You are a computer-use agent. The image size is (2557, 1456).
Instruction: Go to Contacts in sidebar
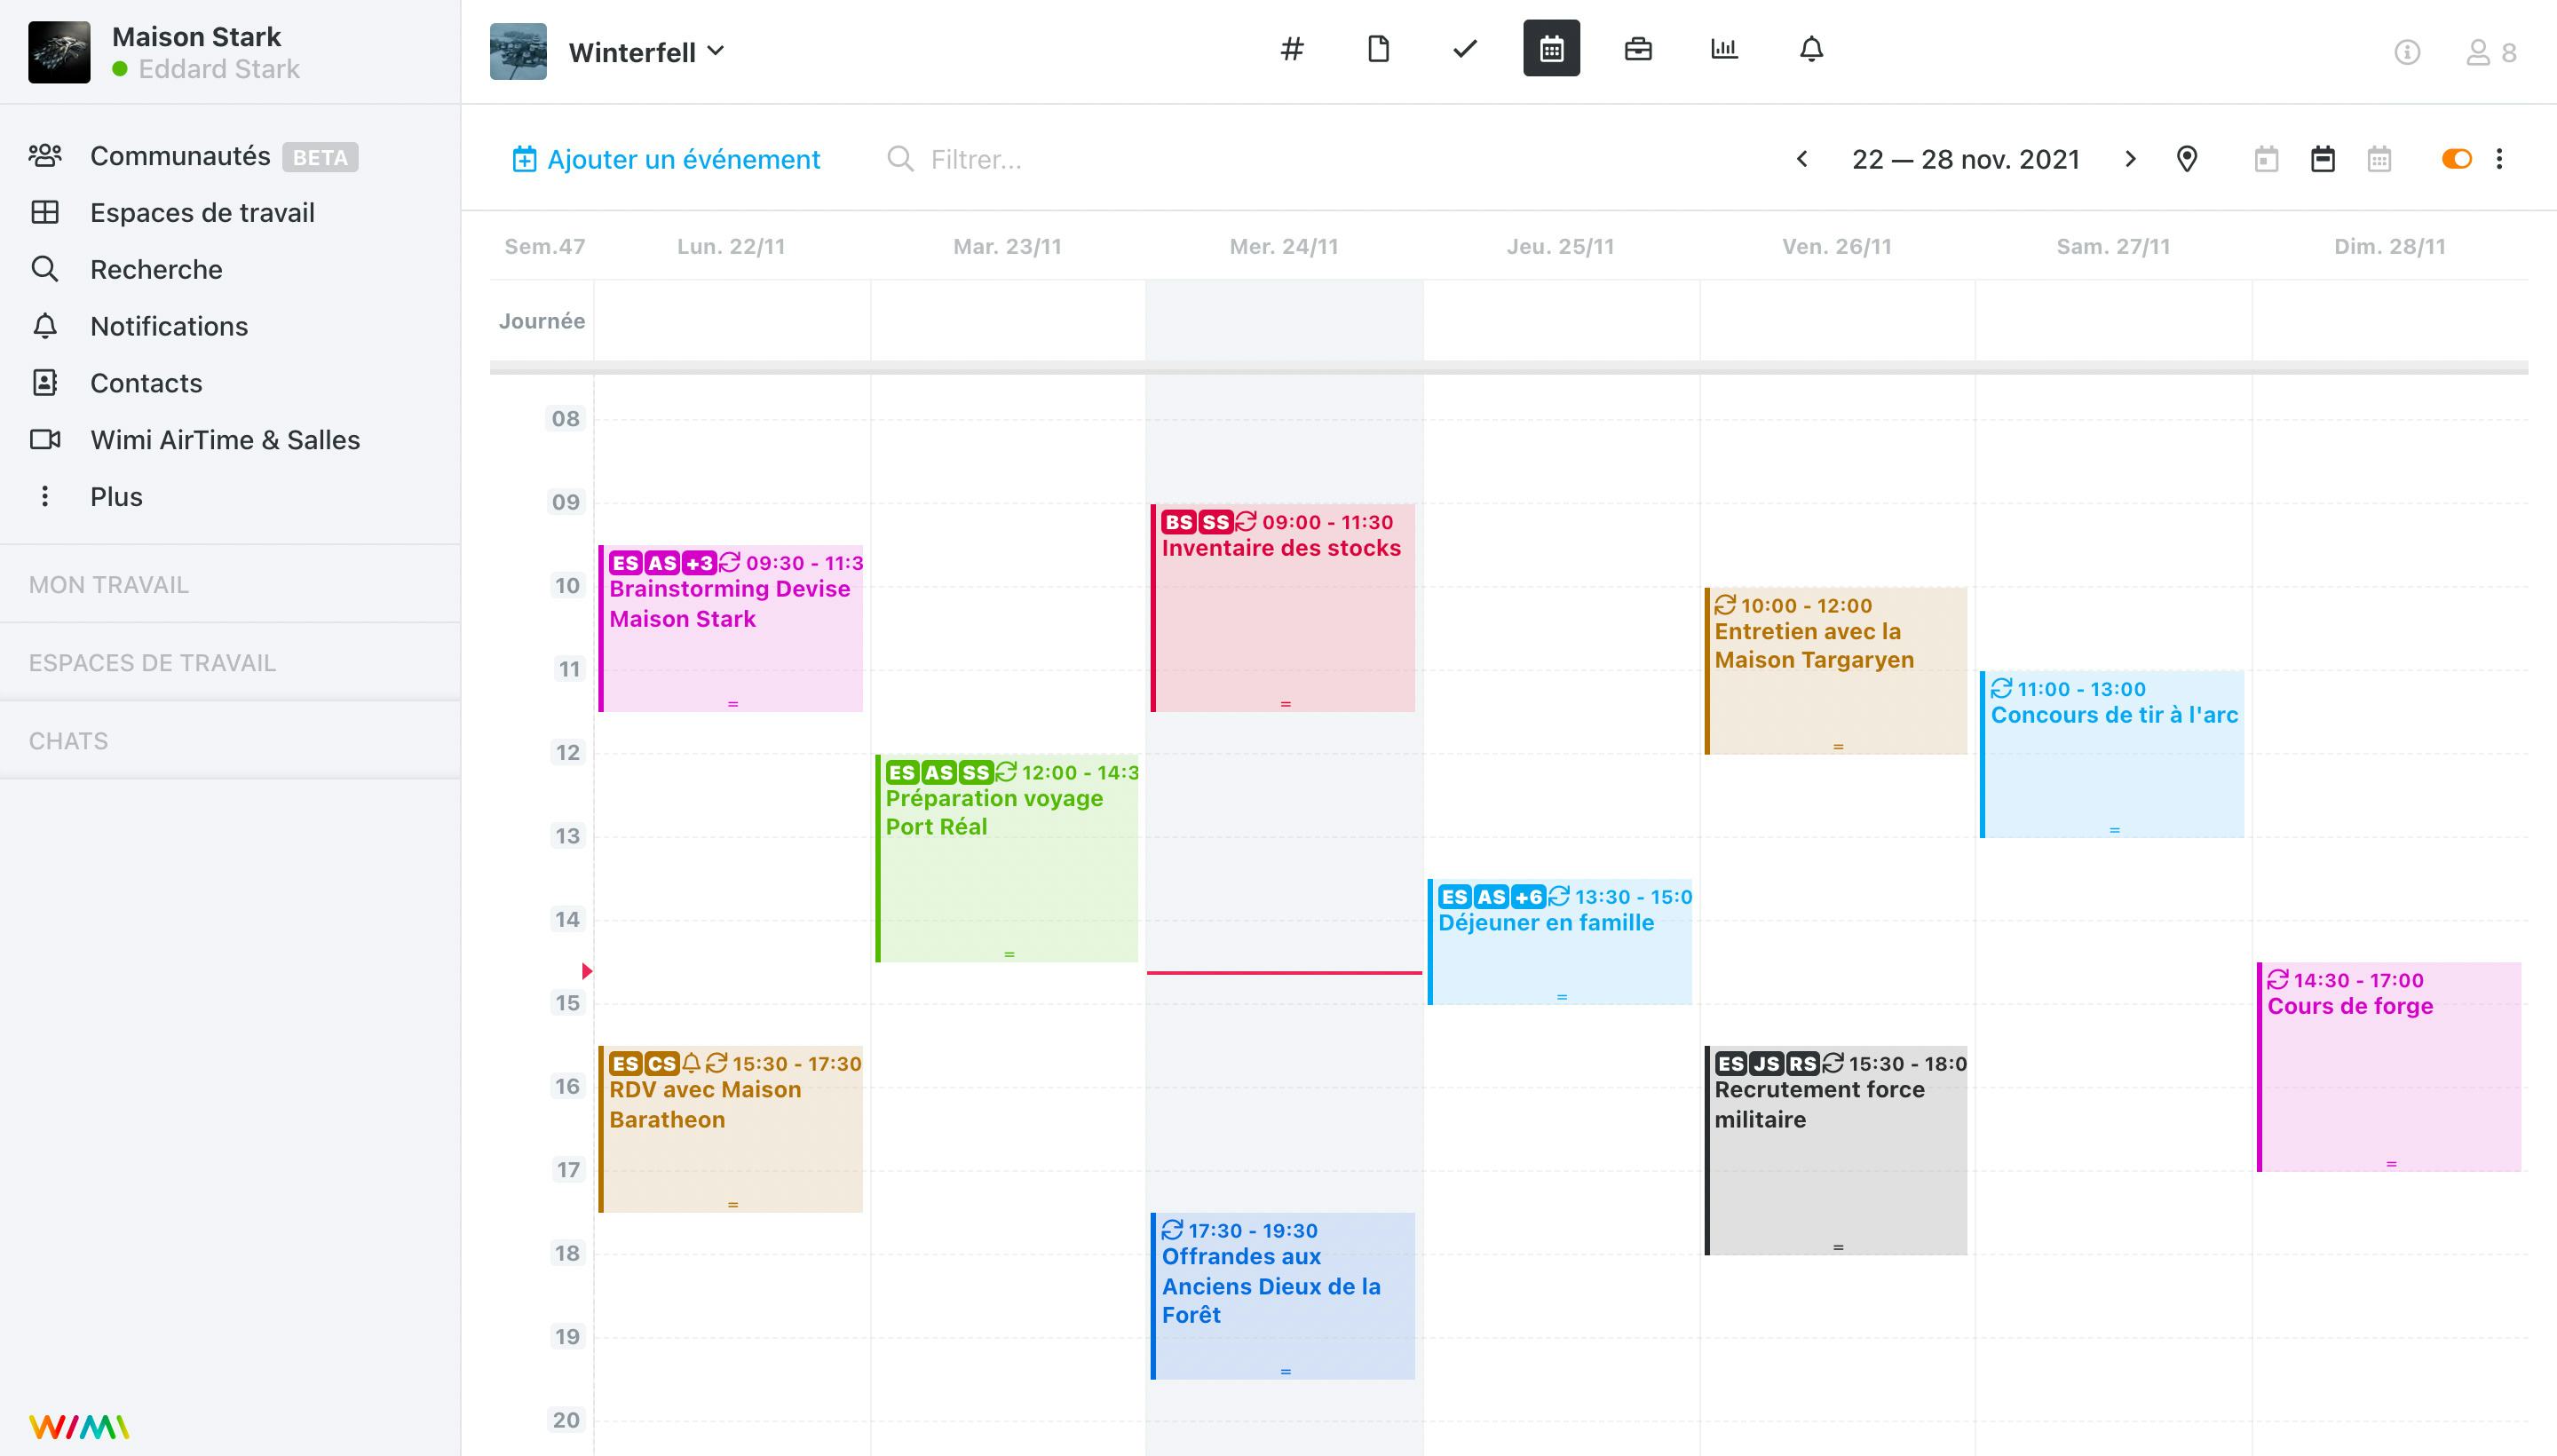point(146,383)
